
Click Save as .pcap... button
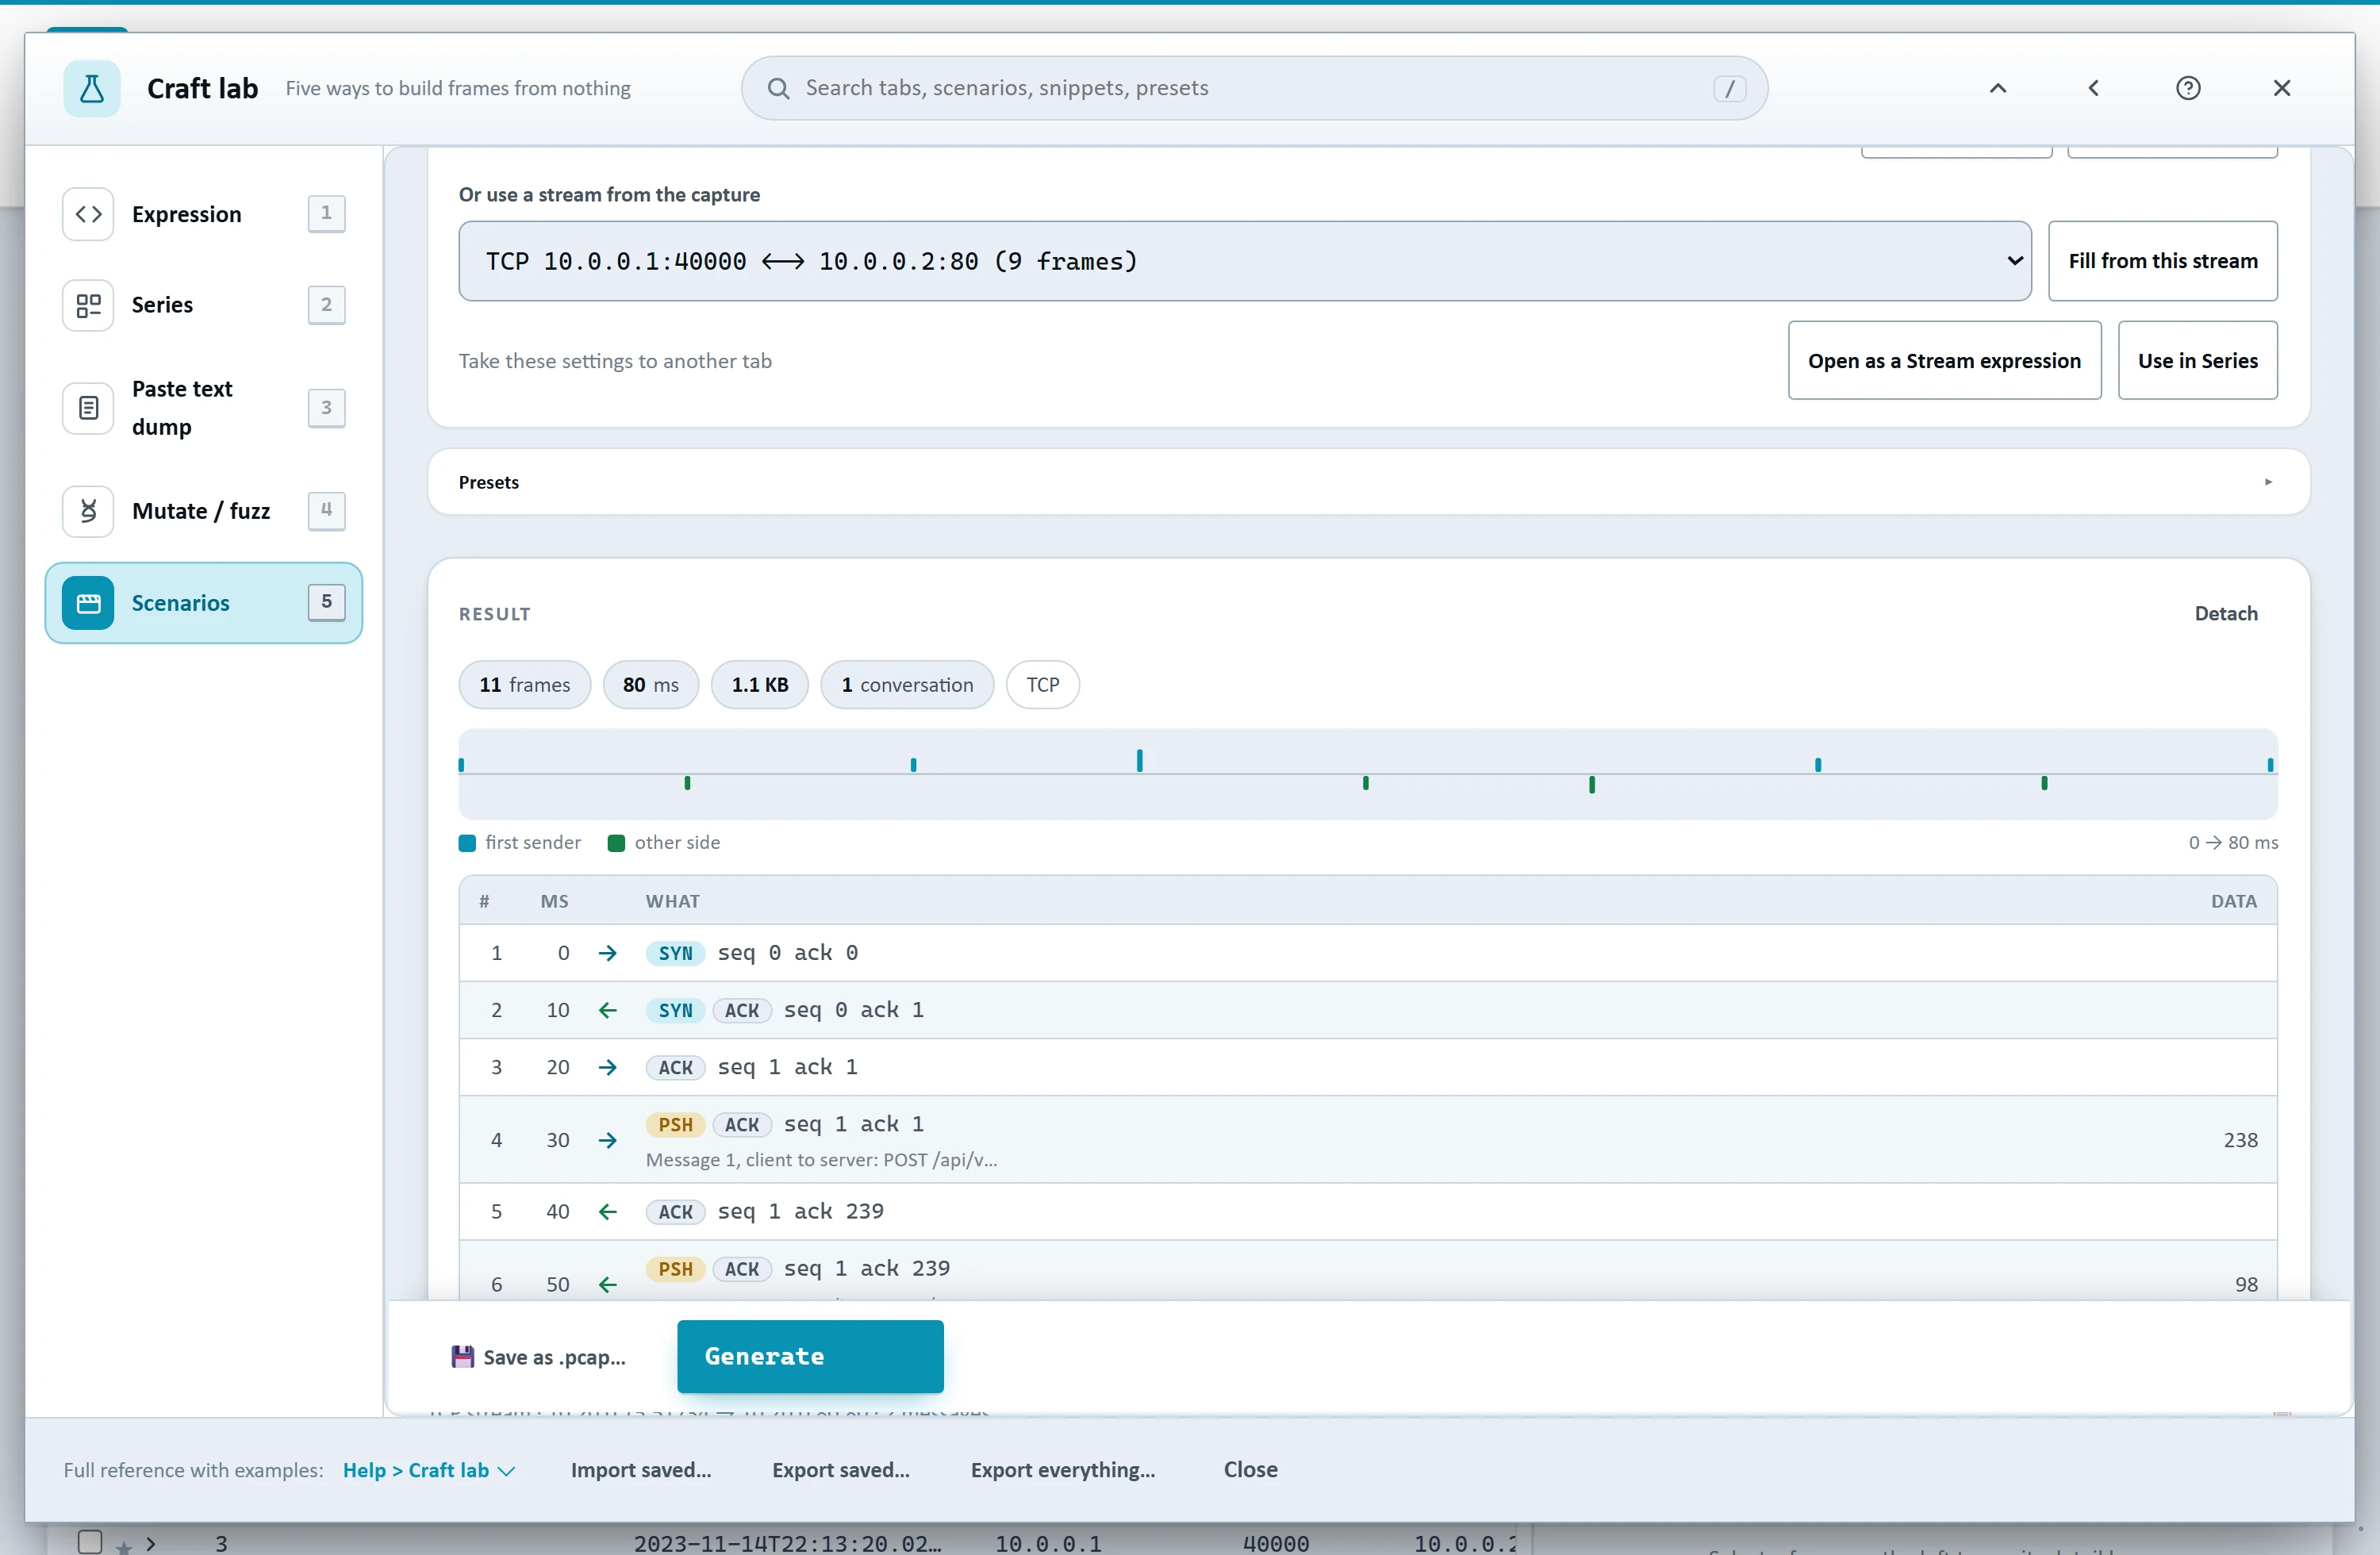click(x=540, y=1356)
